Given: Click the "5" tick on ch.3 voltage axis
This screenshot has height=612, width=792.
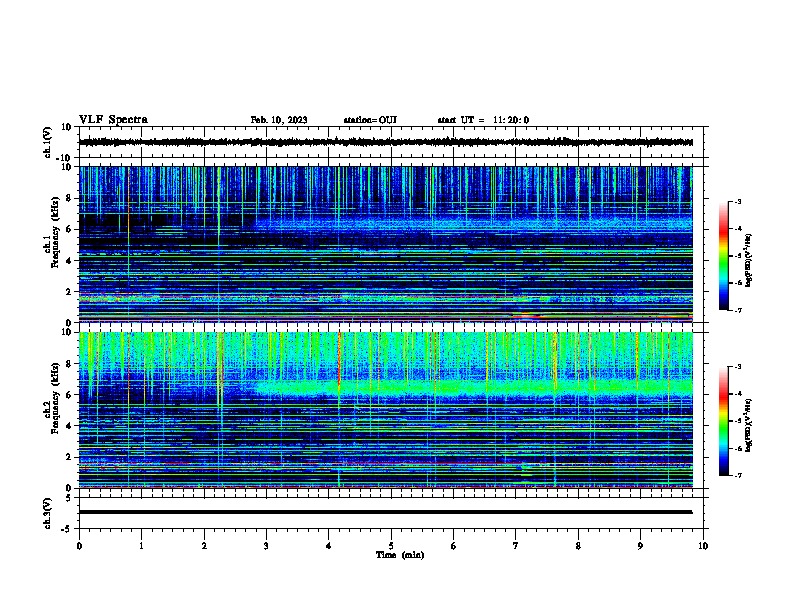Looking at the screenshot, I should click(x=69, y=498).
